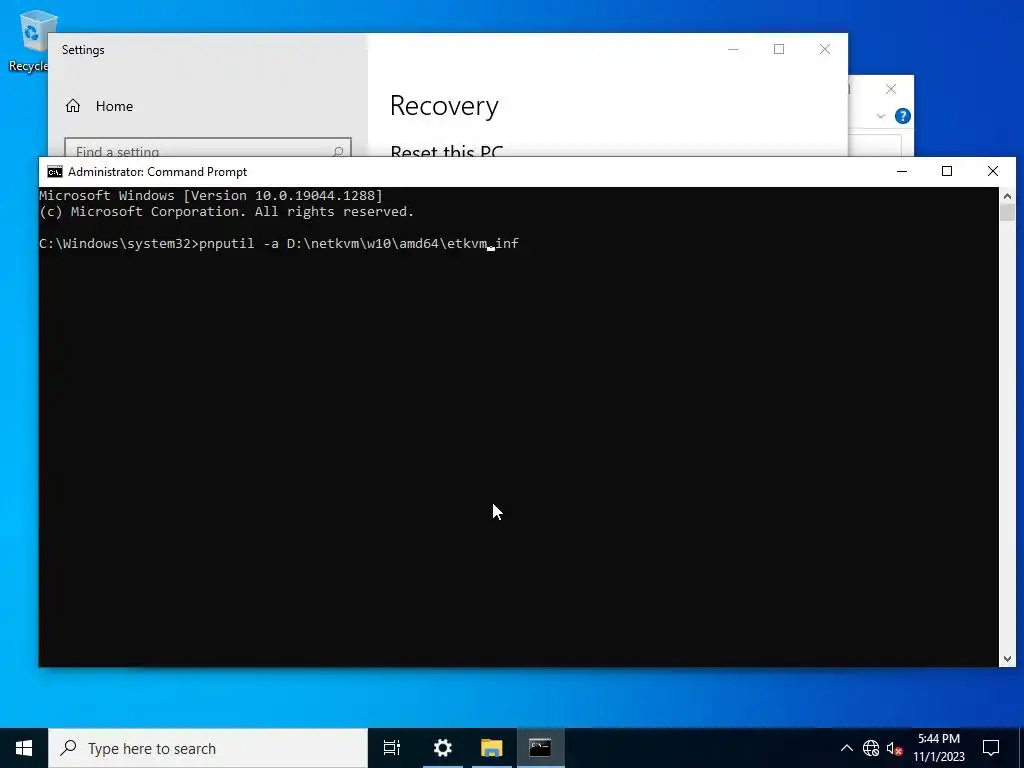Click the Recovery heading in Settings
This screenshot has height=768, width=1024.
pyautogui.click(x=444, y=106)
